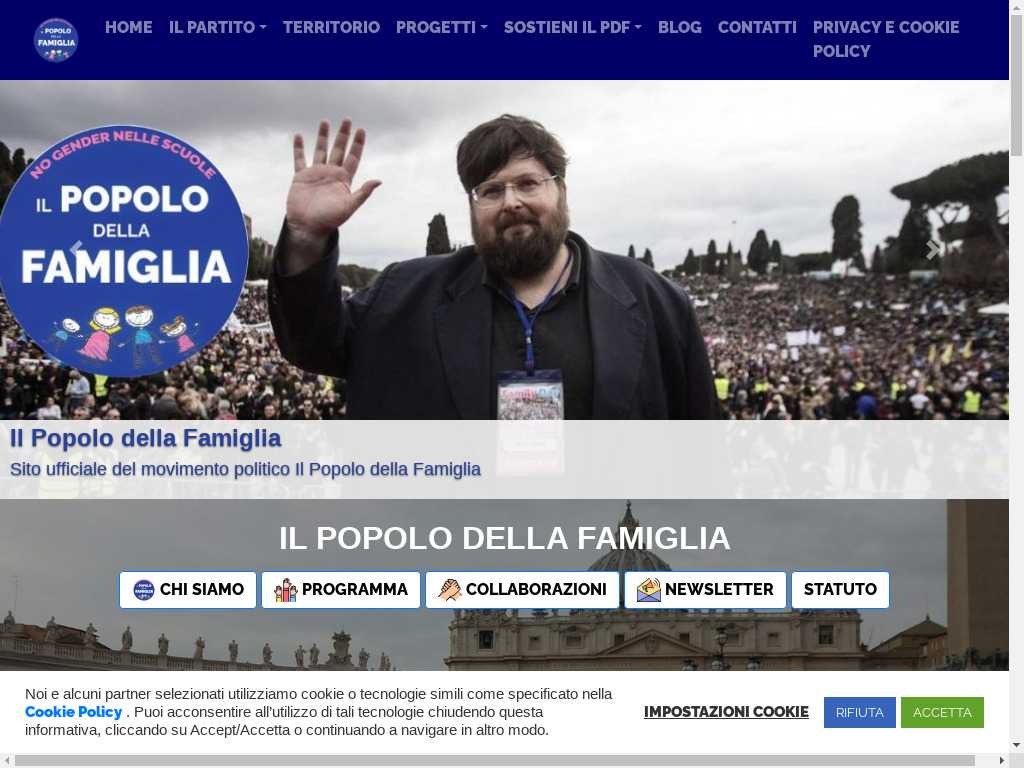Viewport: 1024px width, 768px height.
Task: Open the Blog menu item
Action: pyautogui.click(x=680, y=27)
